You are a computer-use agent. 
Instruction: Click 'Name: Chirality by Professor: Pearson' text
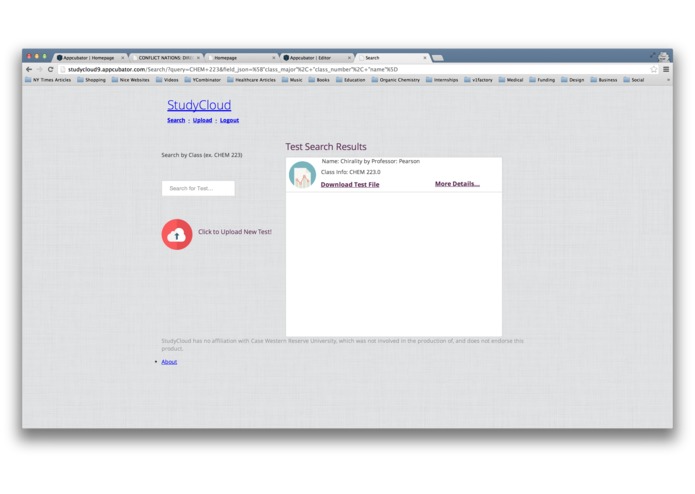(x=371, y=161)
